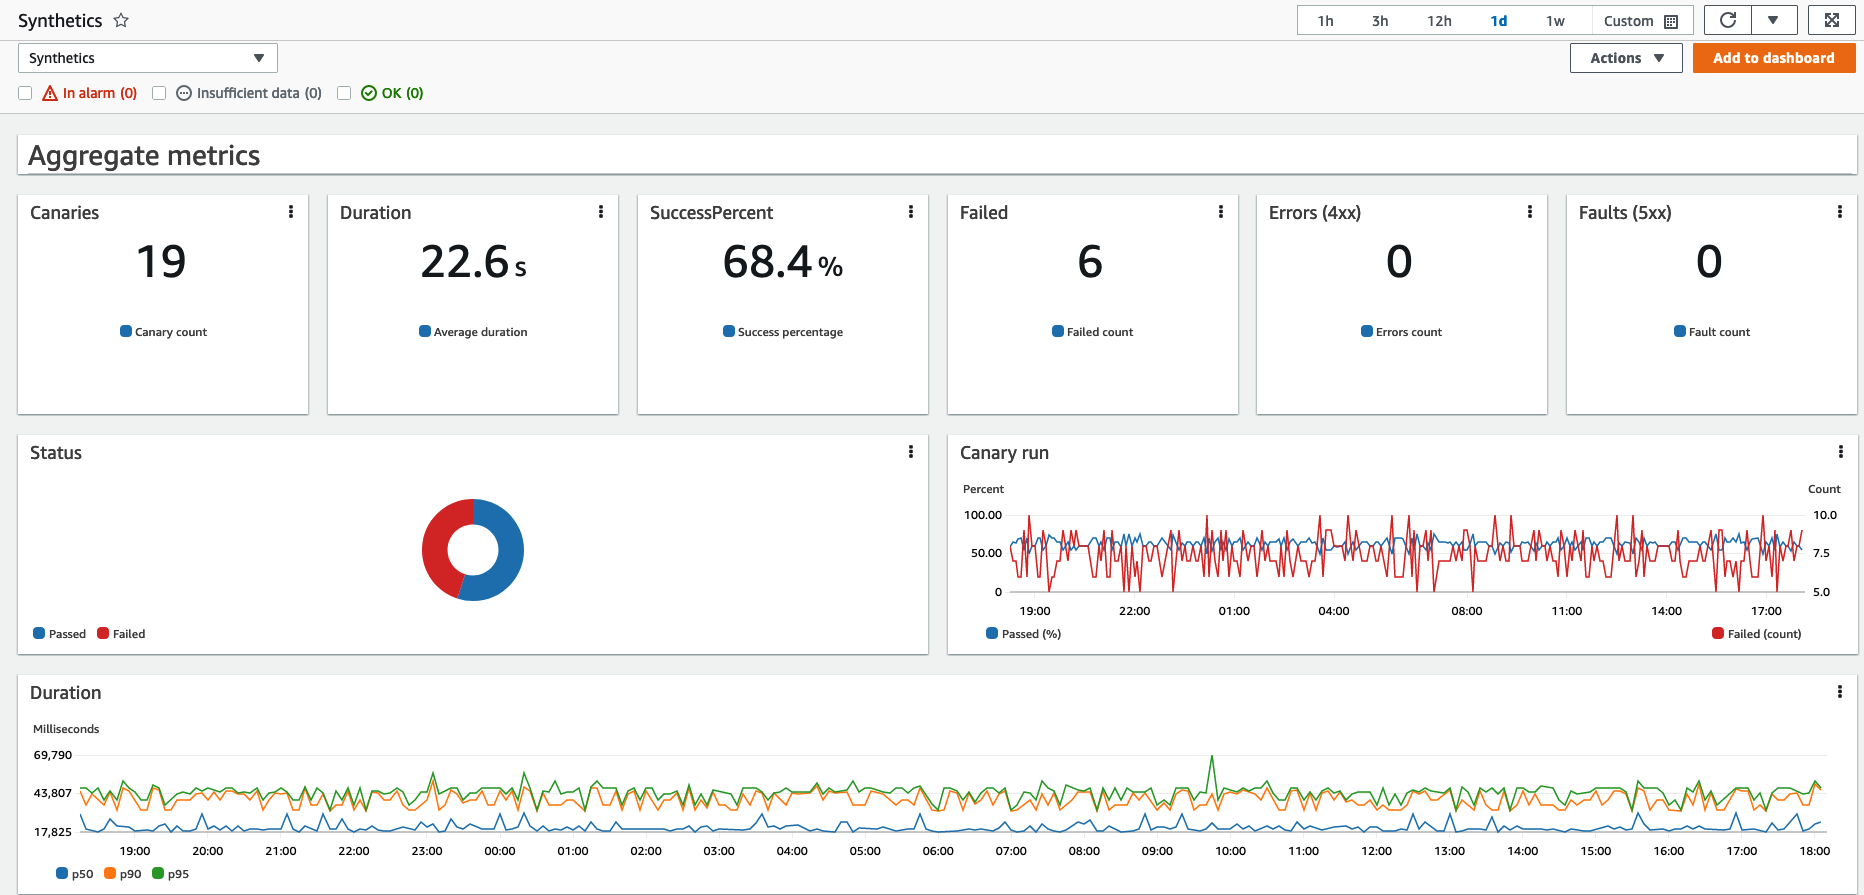Expand the Actions dropdown menu

tap(1626, 58)
